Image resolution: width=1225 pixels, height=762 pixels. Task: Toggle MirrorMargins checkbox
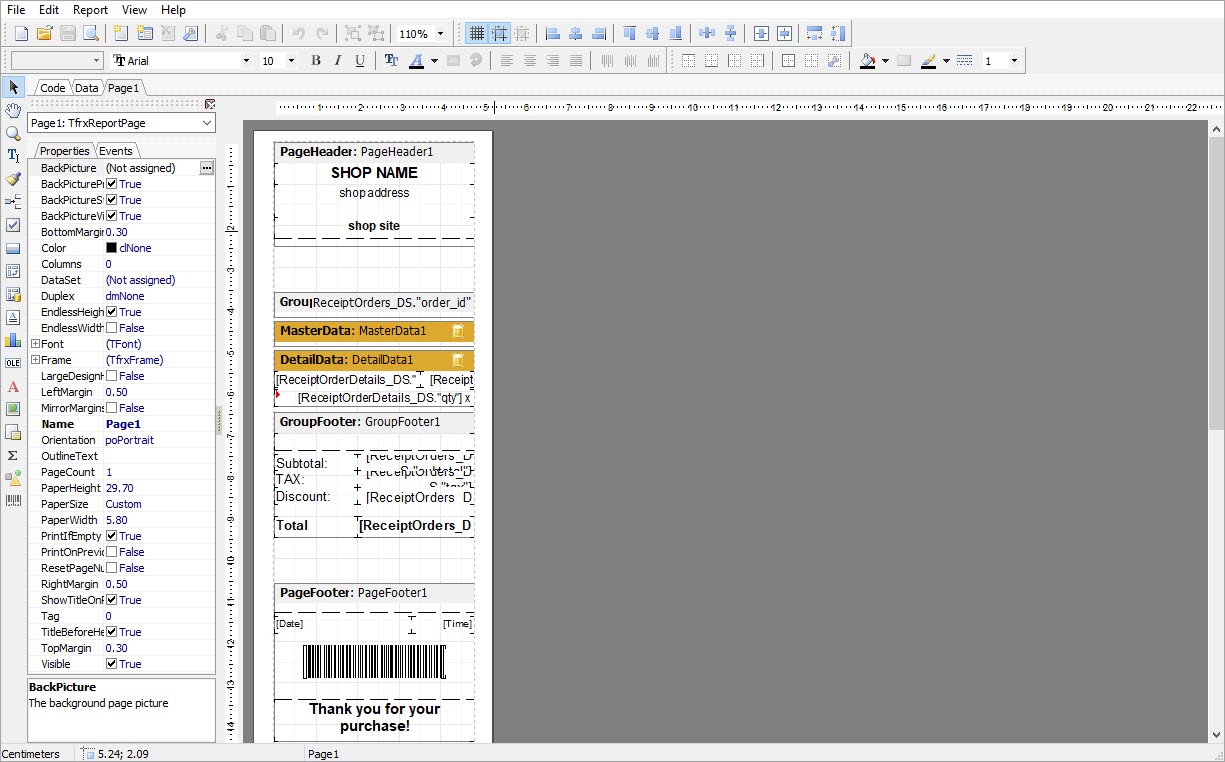coord(112,408)
